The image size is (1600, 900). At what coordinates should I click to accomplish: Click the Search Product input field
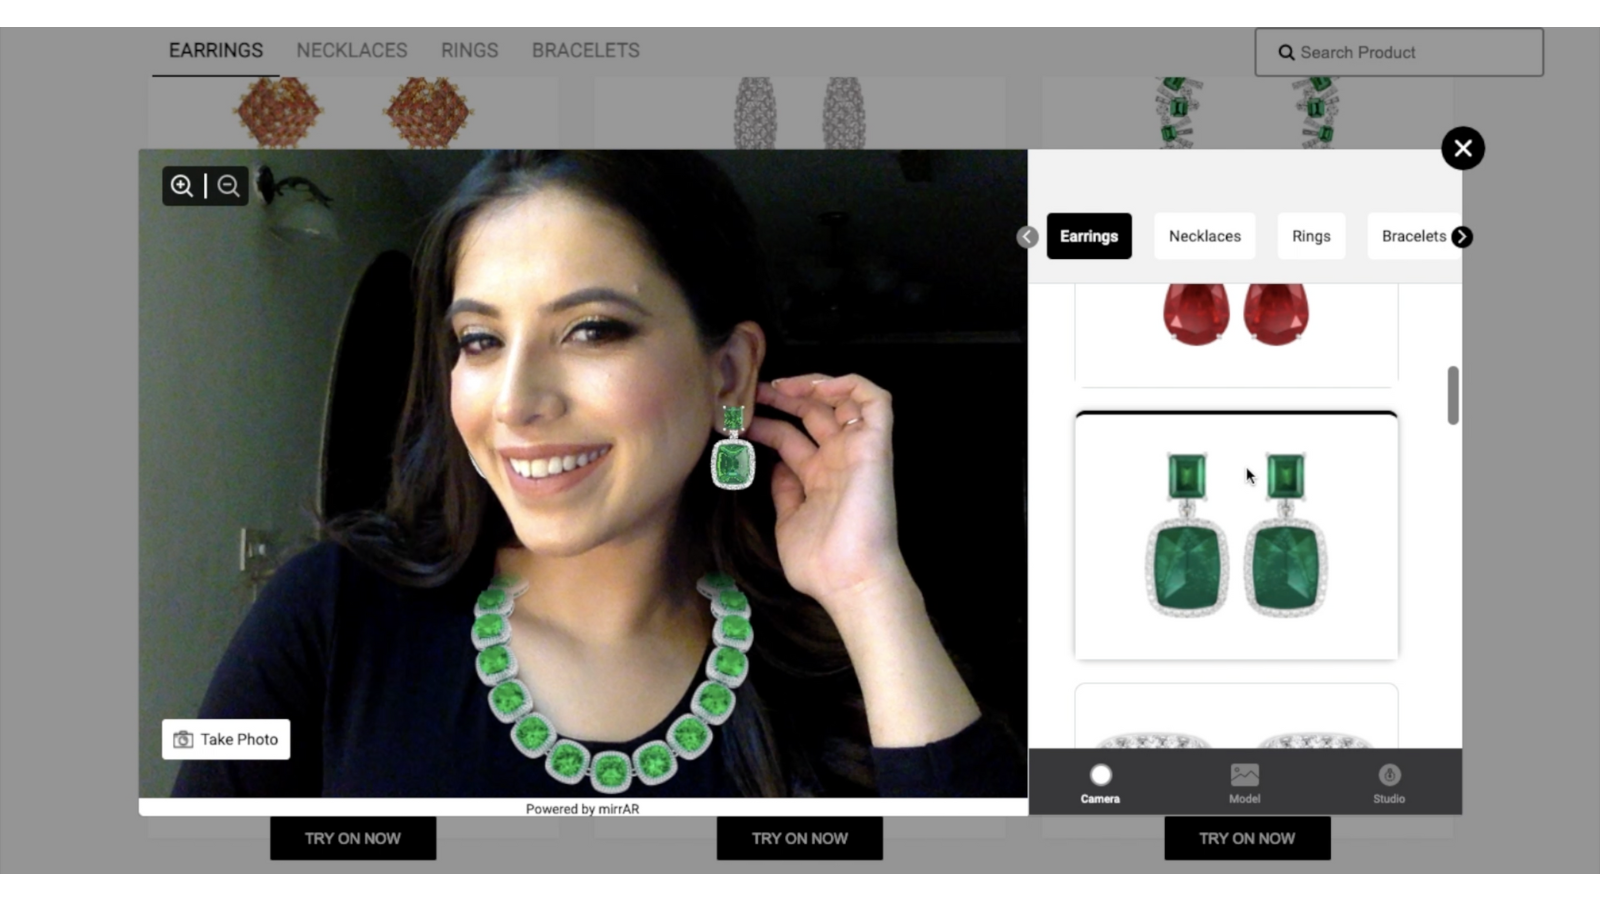click(1400, 52)
